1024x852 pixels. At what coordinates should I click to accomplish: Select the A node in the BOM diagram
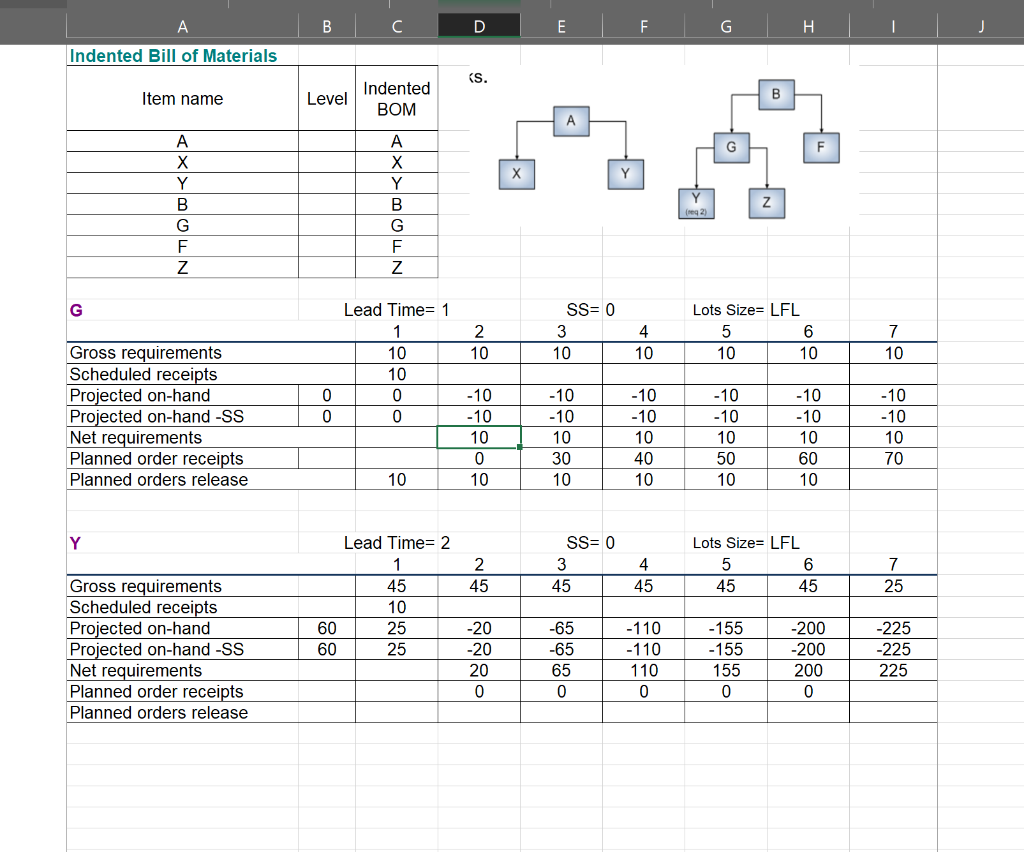point(570,120)
